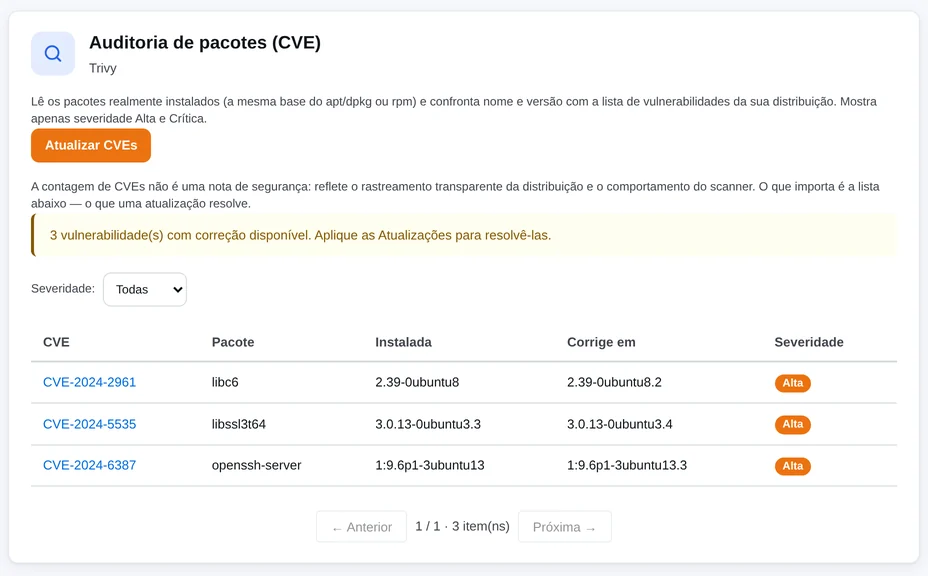
Task: Click the Pacote column header
Action: coord(233,342)
